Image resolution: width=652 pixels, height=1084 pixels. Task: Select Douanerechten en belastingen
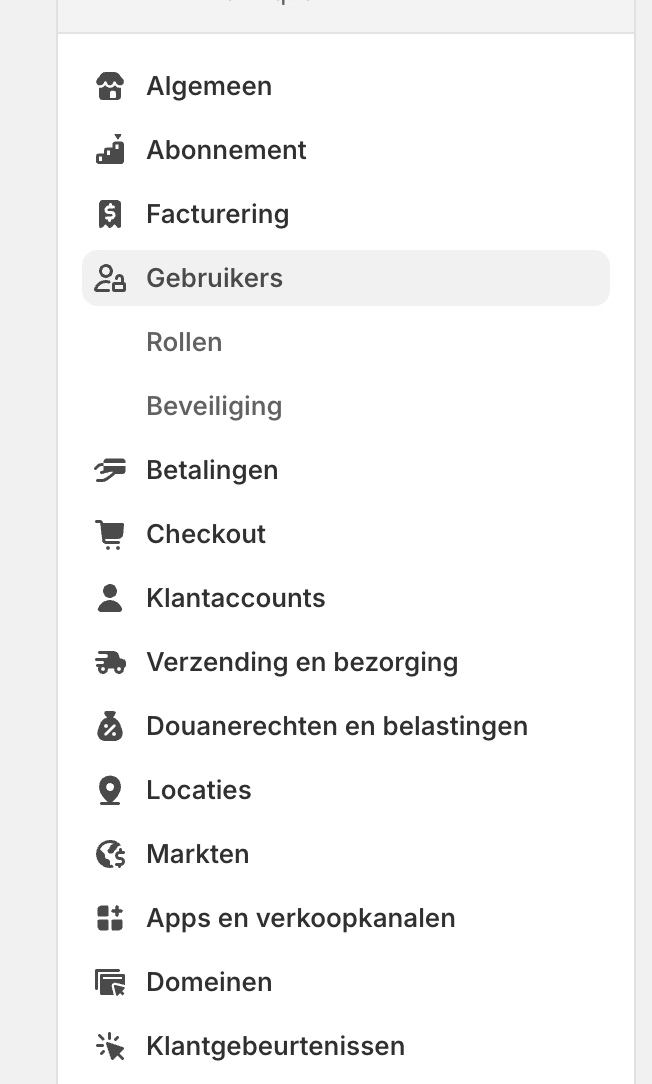click(337, 726)
